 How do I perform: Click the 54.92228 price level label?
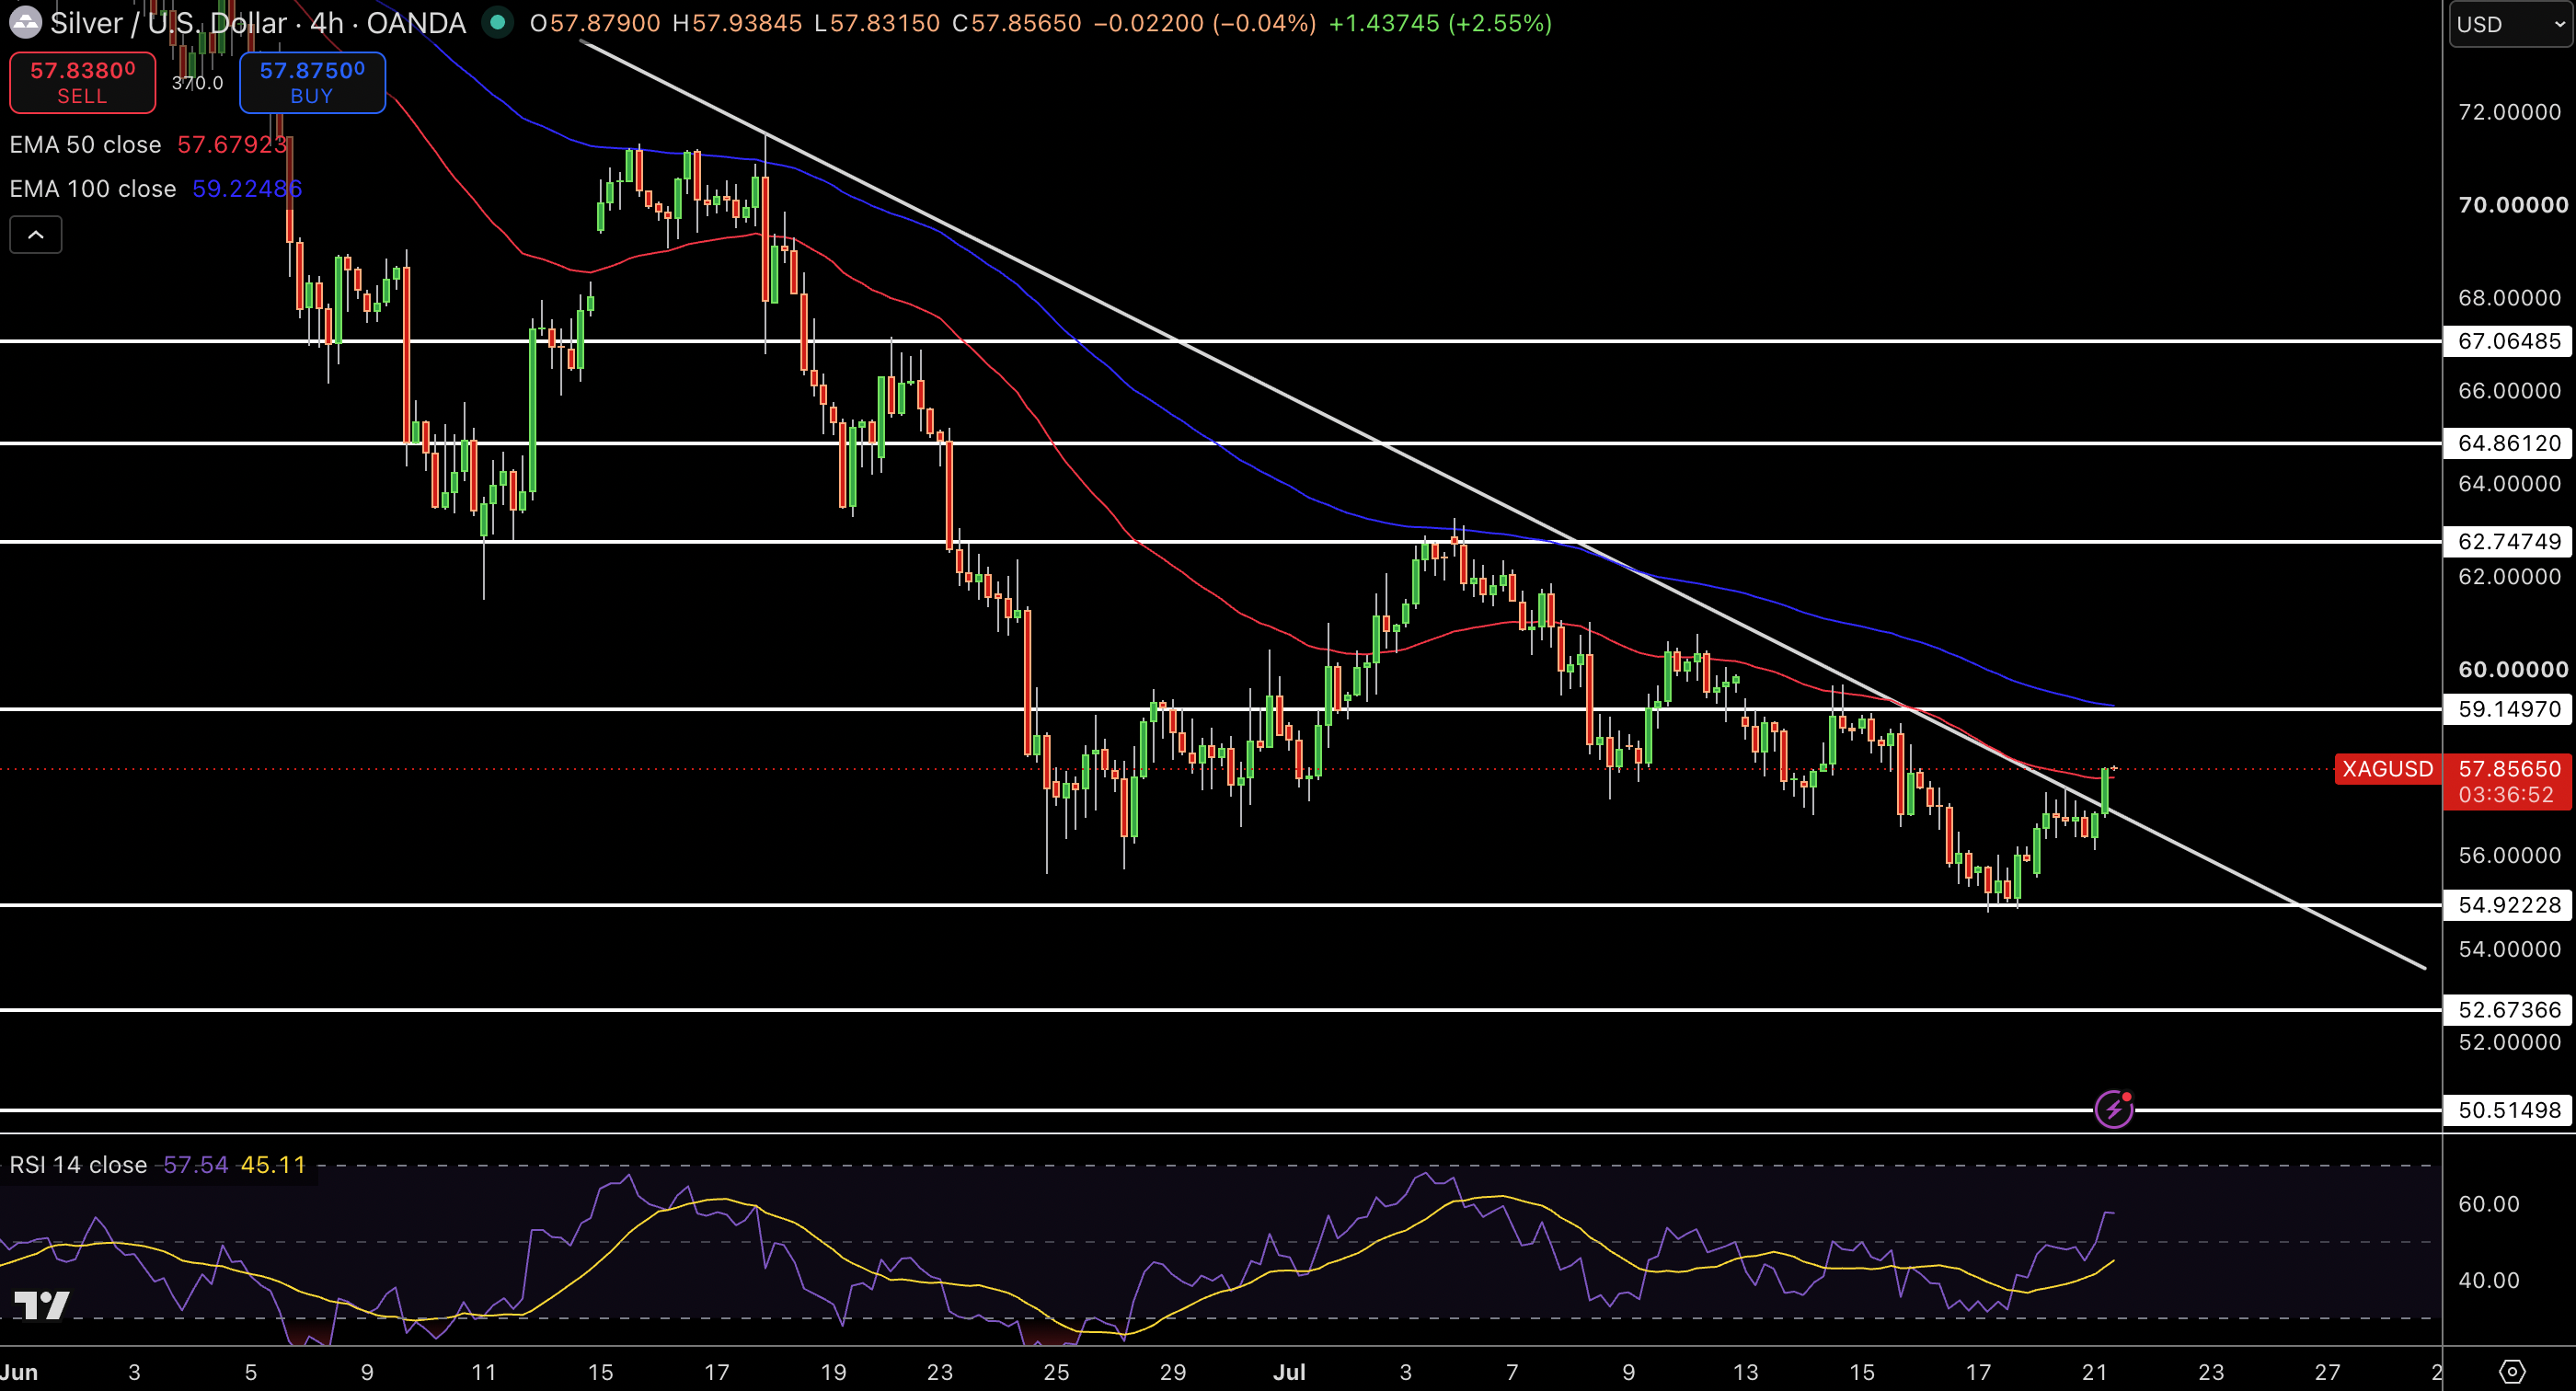(2509, 905)
